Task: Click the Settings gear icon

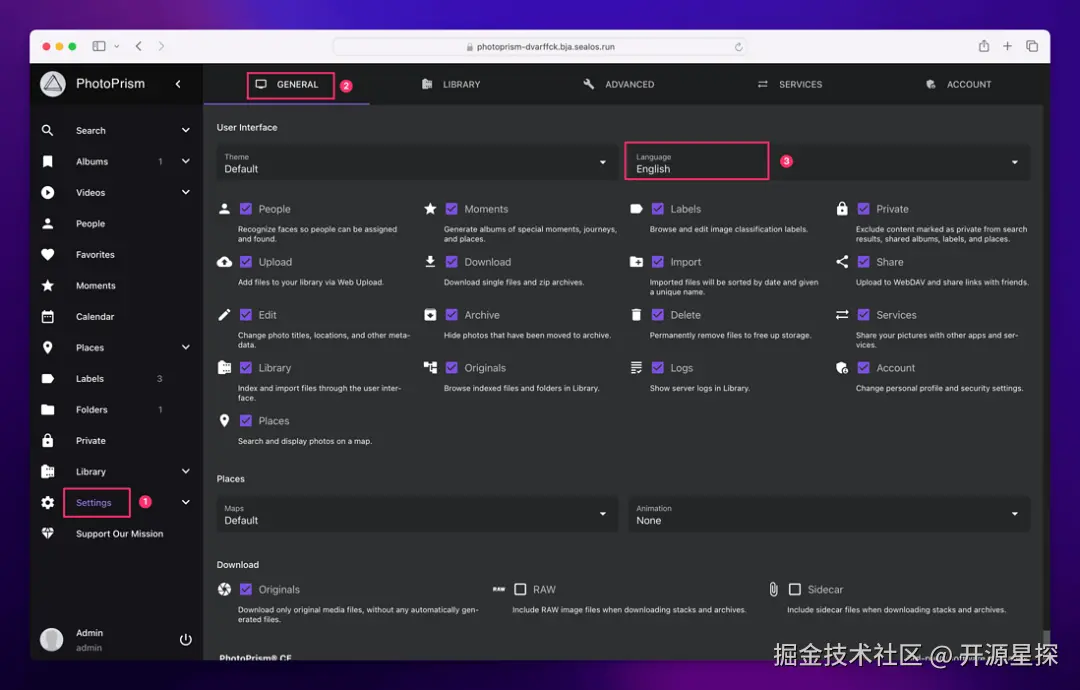Action: coord(48,502)
